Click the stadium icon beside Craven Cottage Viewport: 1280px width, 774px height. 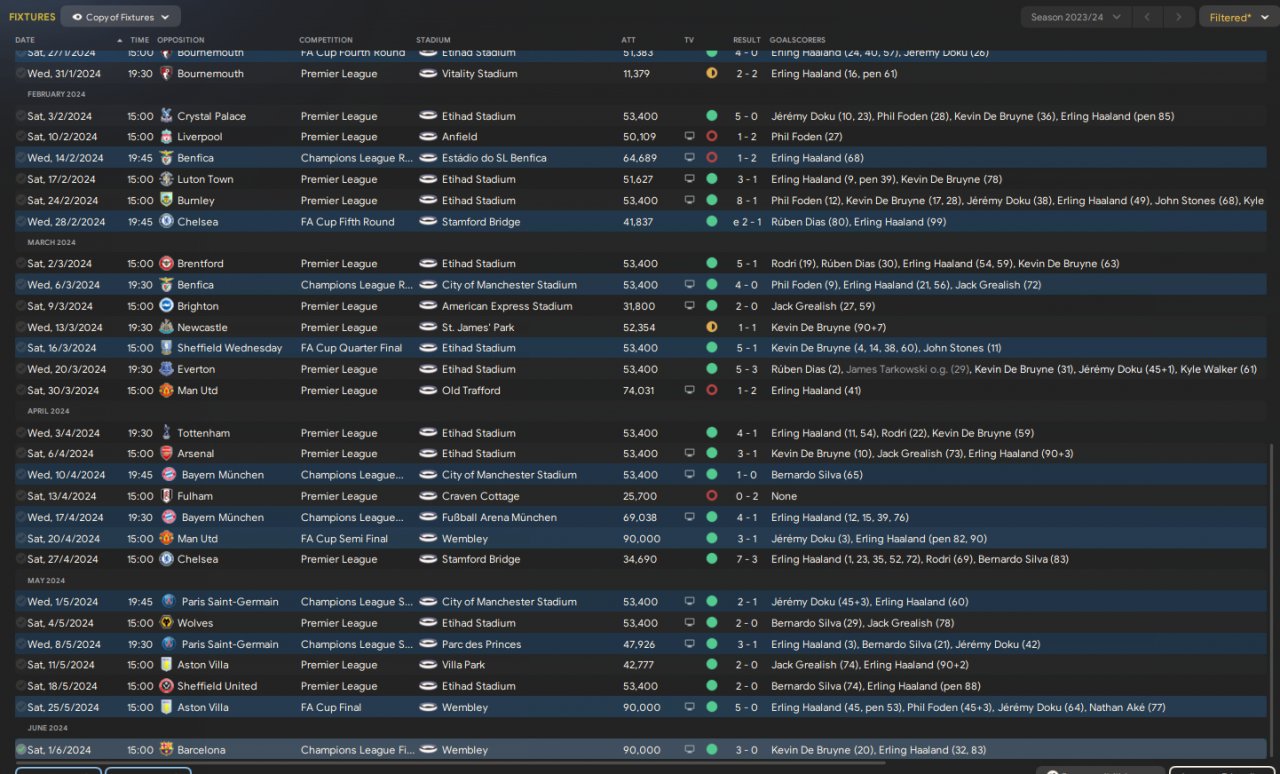pyautogui.click(x=428, y=496)
